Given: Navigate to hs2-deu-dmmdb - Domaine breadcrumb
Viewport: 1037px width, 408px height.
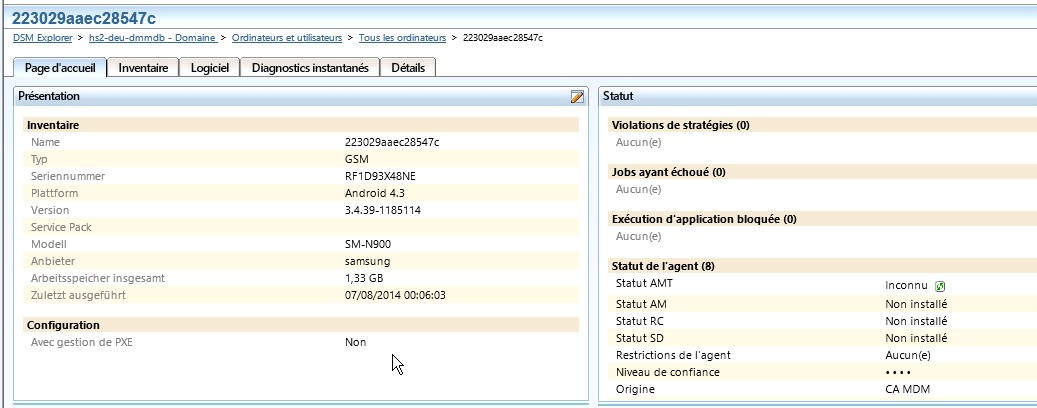Looking at the screenshot, I should (x=151, y=37).
